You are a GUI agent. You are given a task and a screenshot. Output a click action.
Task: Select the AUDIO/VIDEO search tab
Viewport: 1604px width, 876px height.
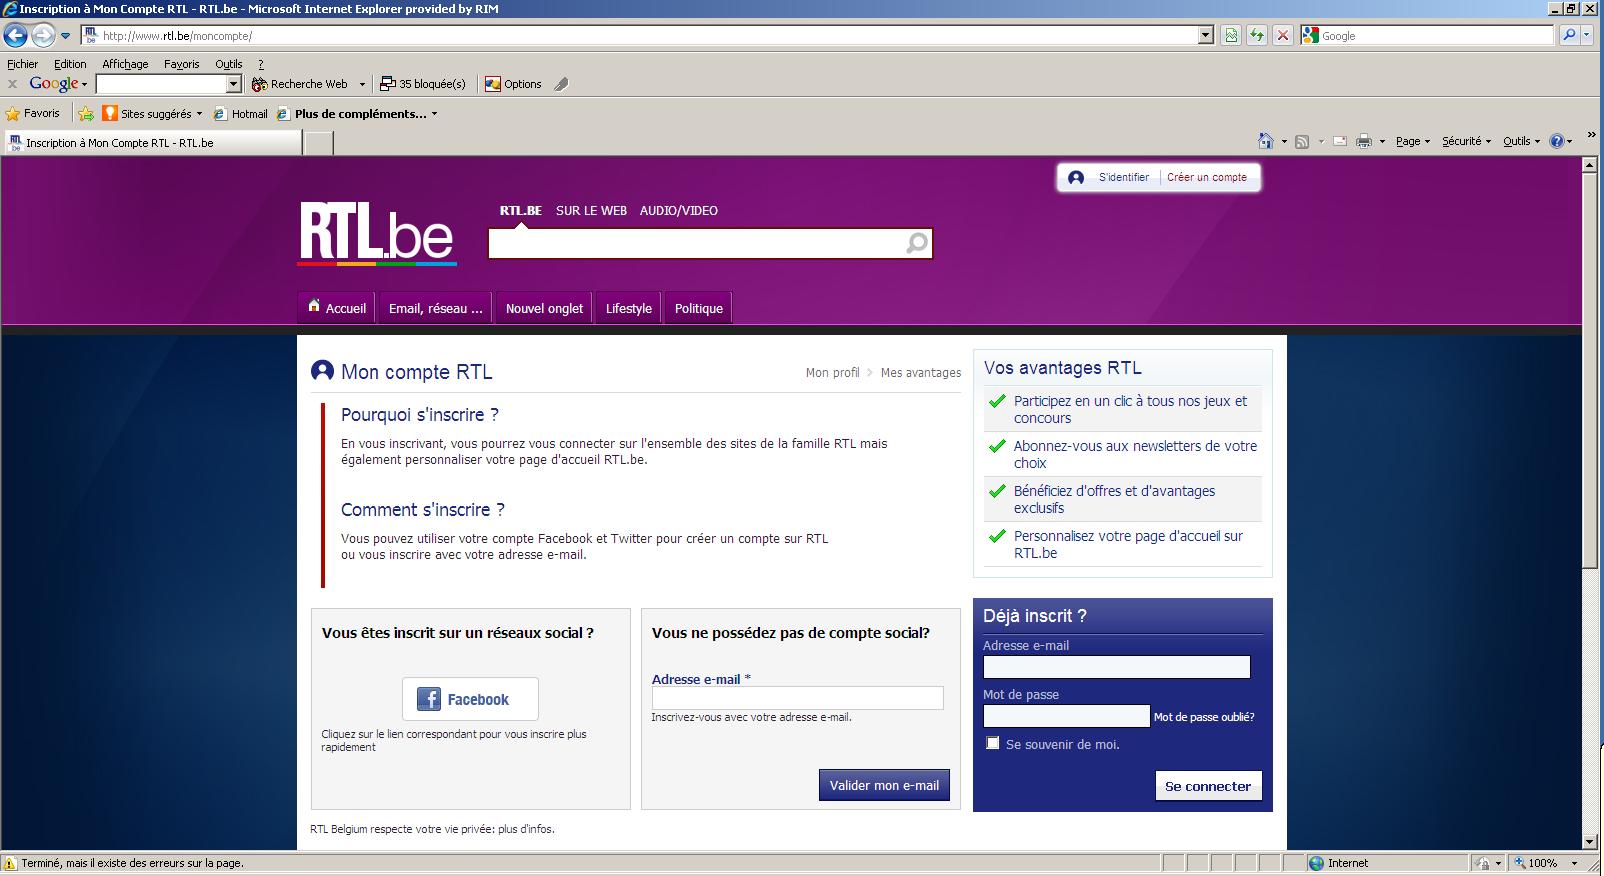[x=679, y=210]
